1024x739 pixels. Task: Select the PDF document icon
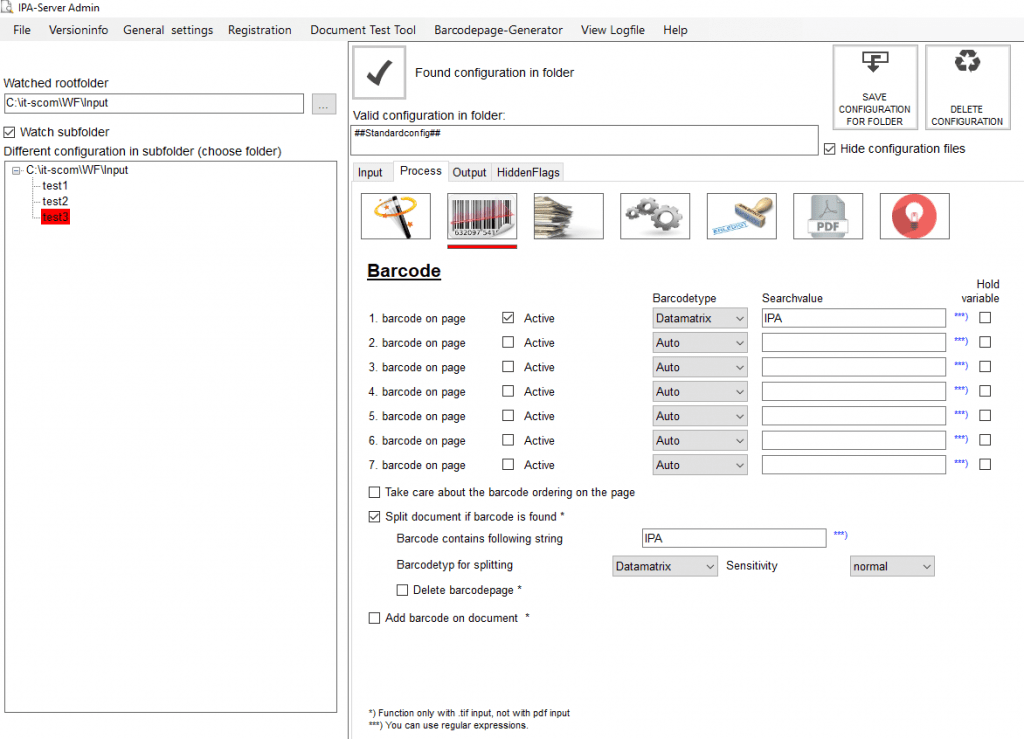827,216
